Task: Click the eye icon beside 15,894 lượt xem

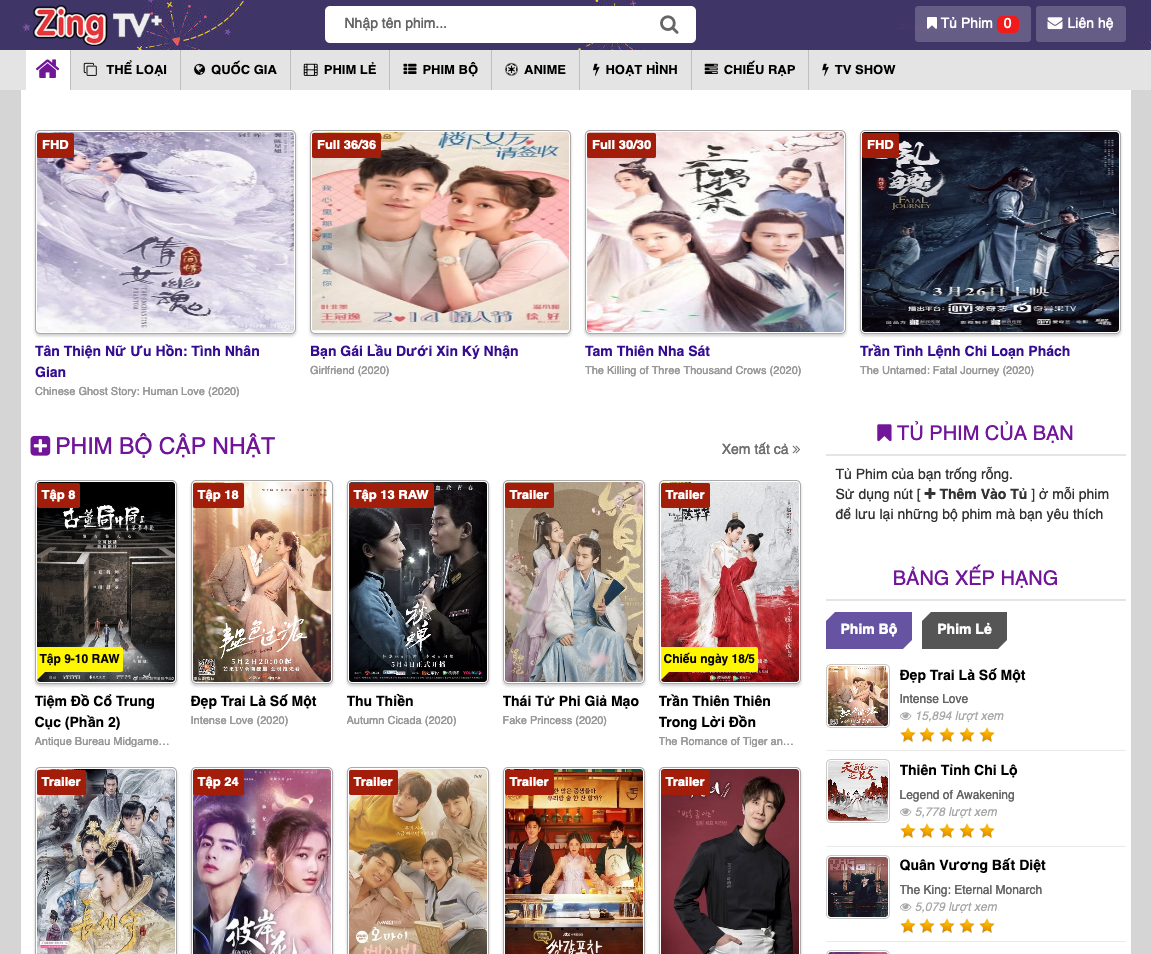Action: tap(906, 716)
